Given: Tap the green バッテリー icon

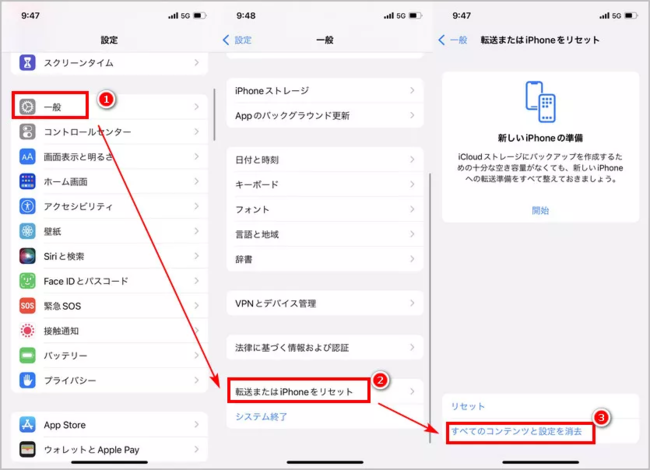Looking at the screenshot, I should (27, 356).
